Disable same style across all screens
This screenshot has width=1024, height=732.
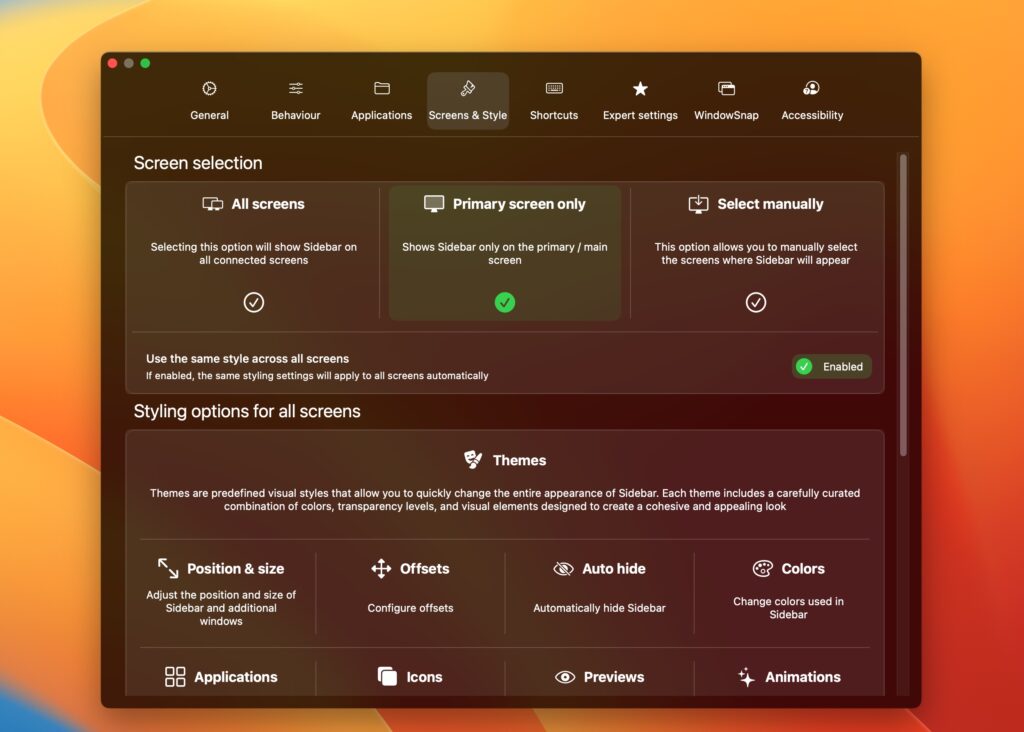pos(831,366)
